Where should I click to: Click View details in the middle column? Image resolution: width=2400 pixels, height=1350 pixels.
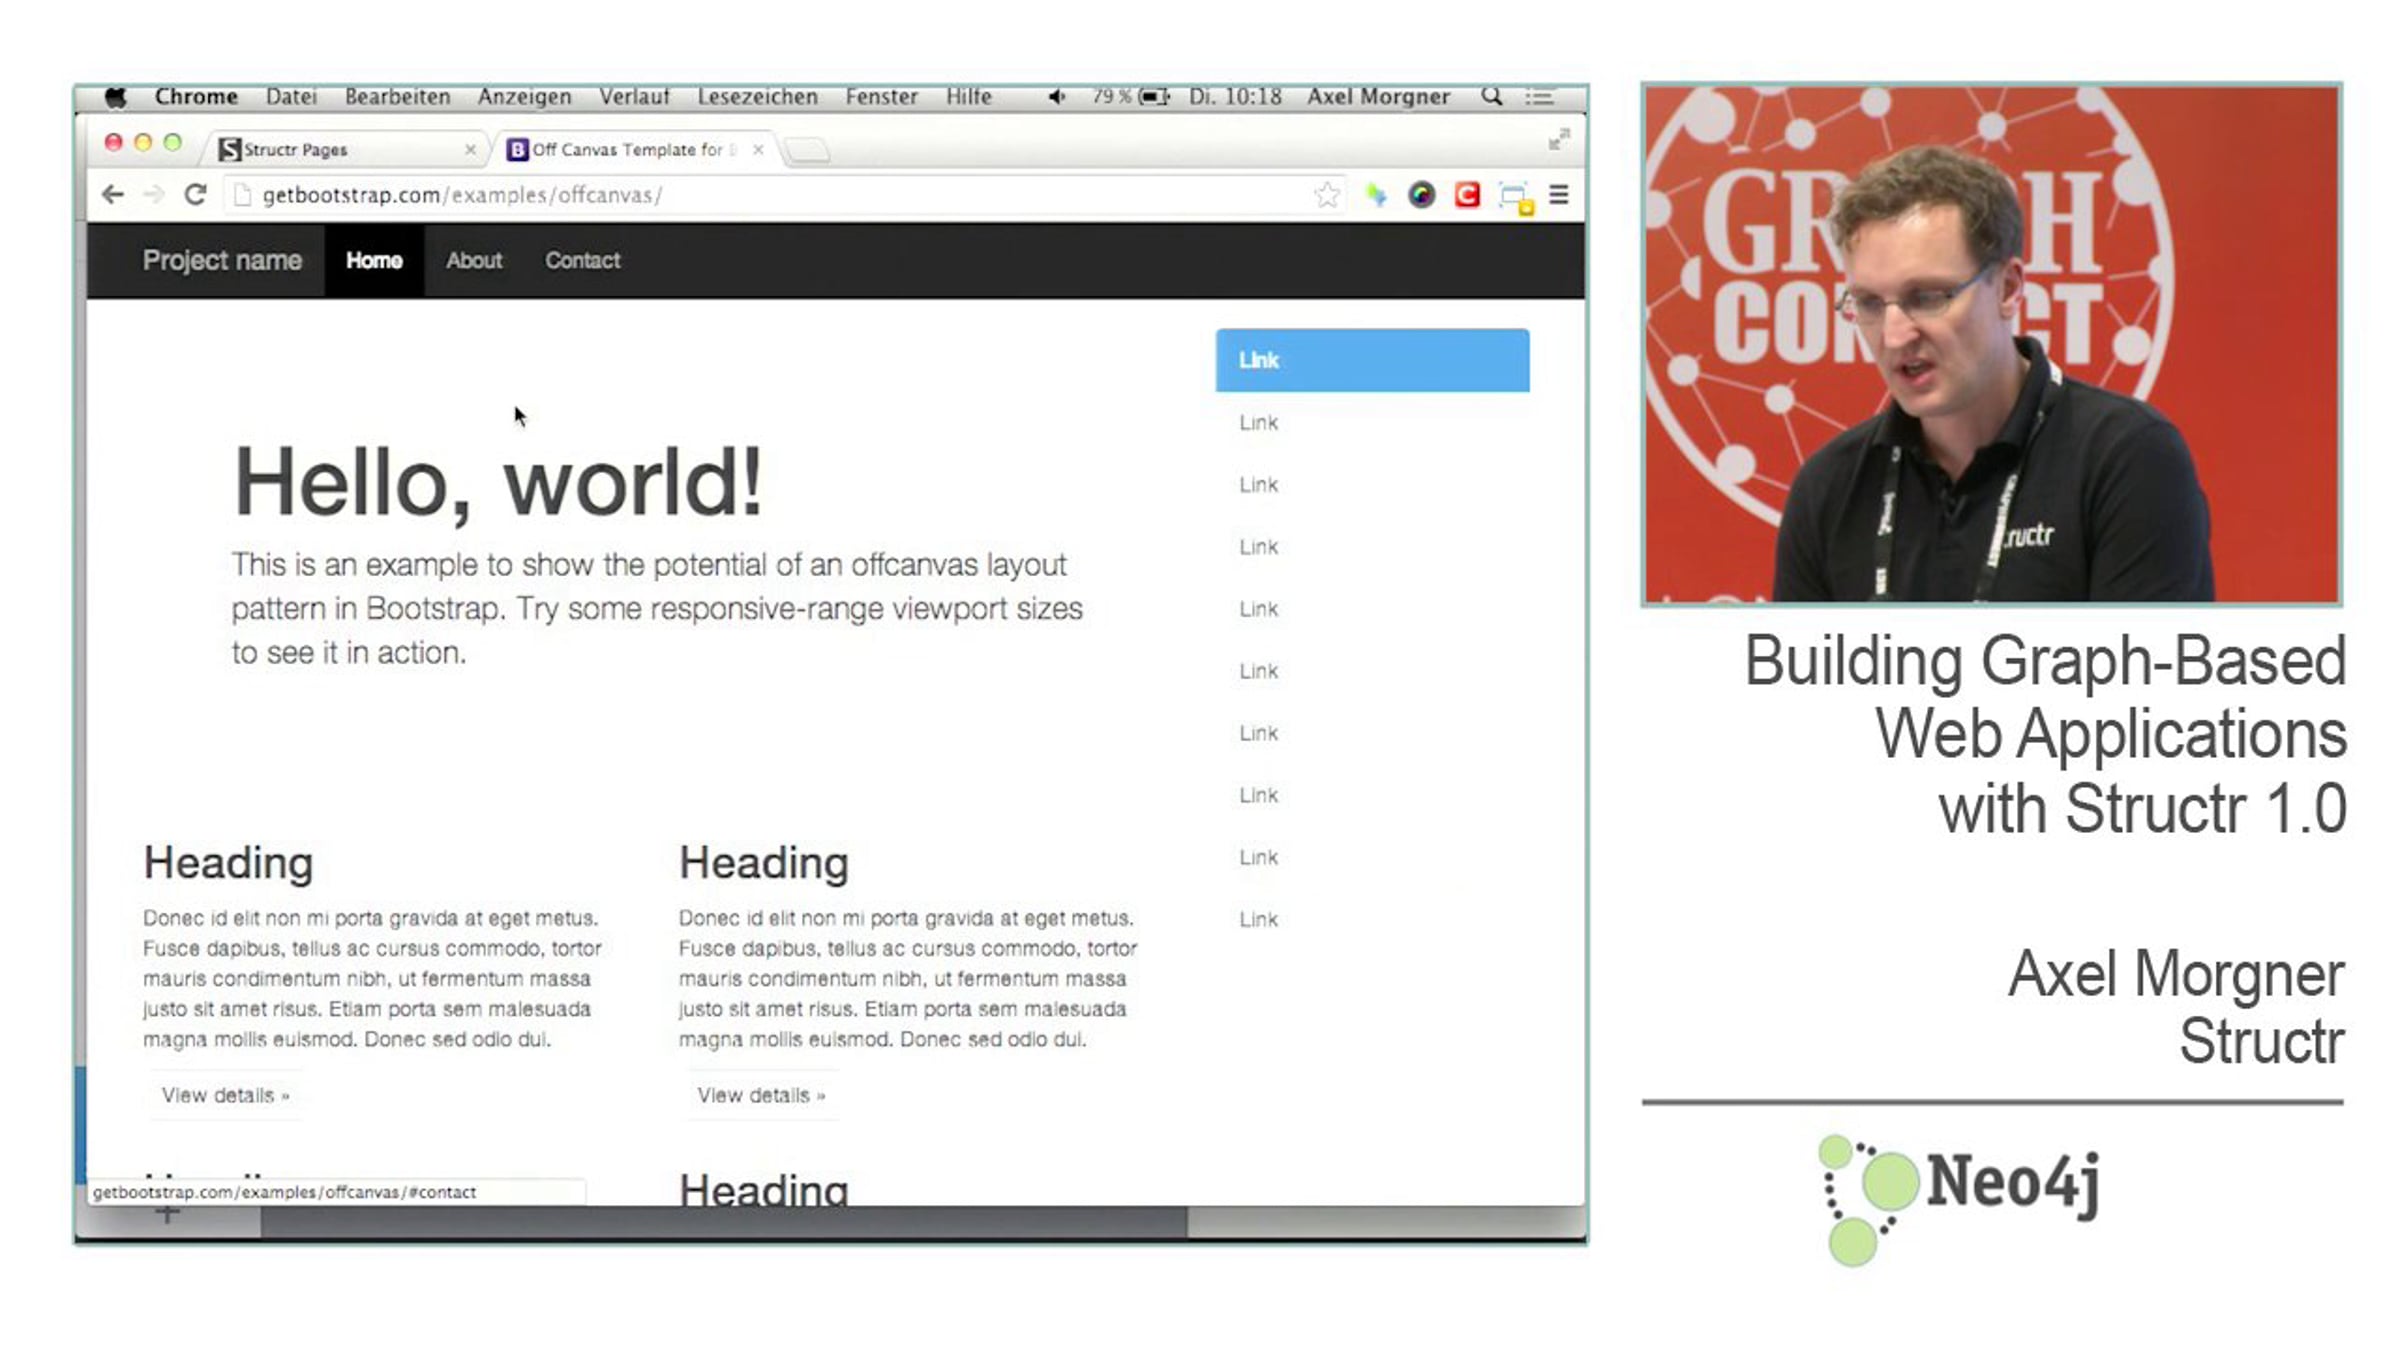pyautogui.click(x=761, y=1095)
